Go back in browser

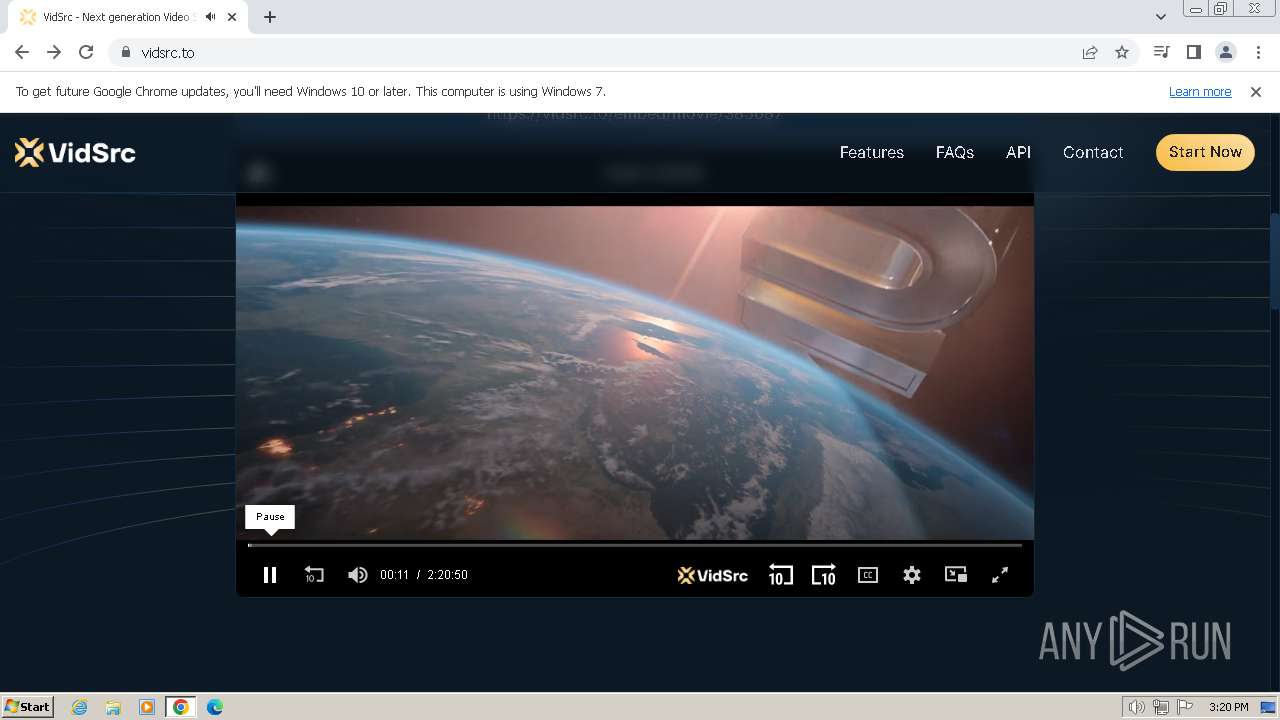click(22, 52)
